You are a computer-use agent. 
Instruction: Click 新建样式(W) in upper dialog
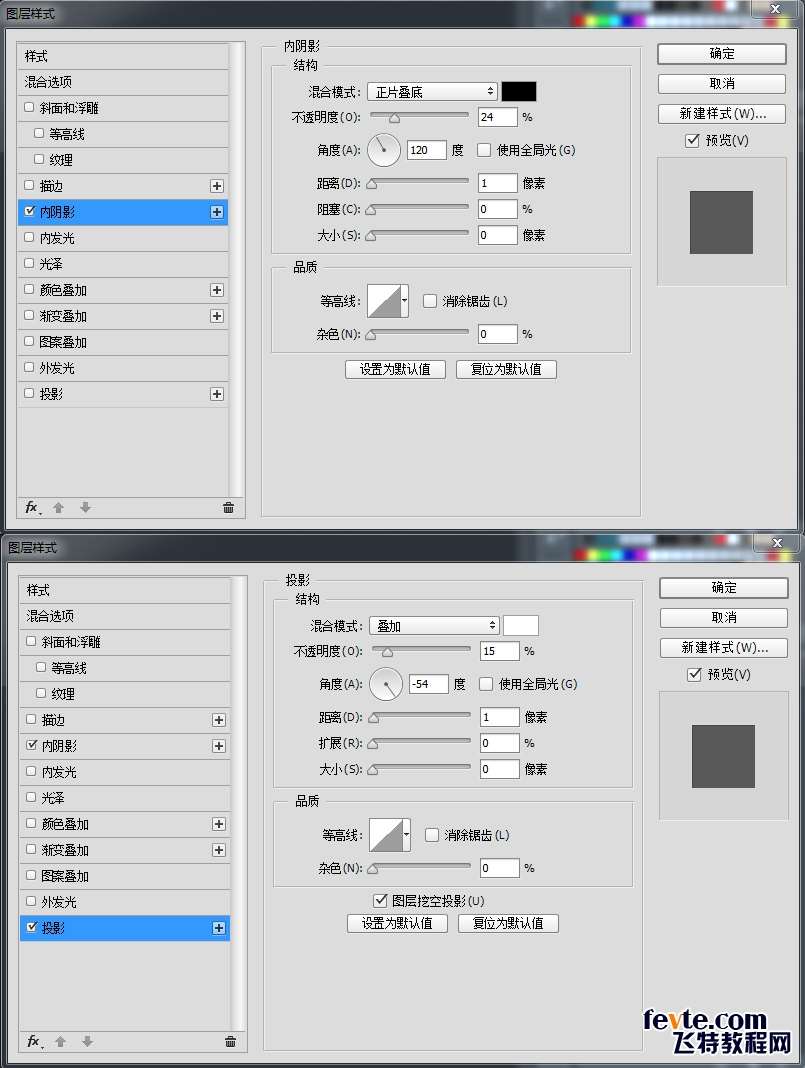click(x=722, y=114)
